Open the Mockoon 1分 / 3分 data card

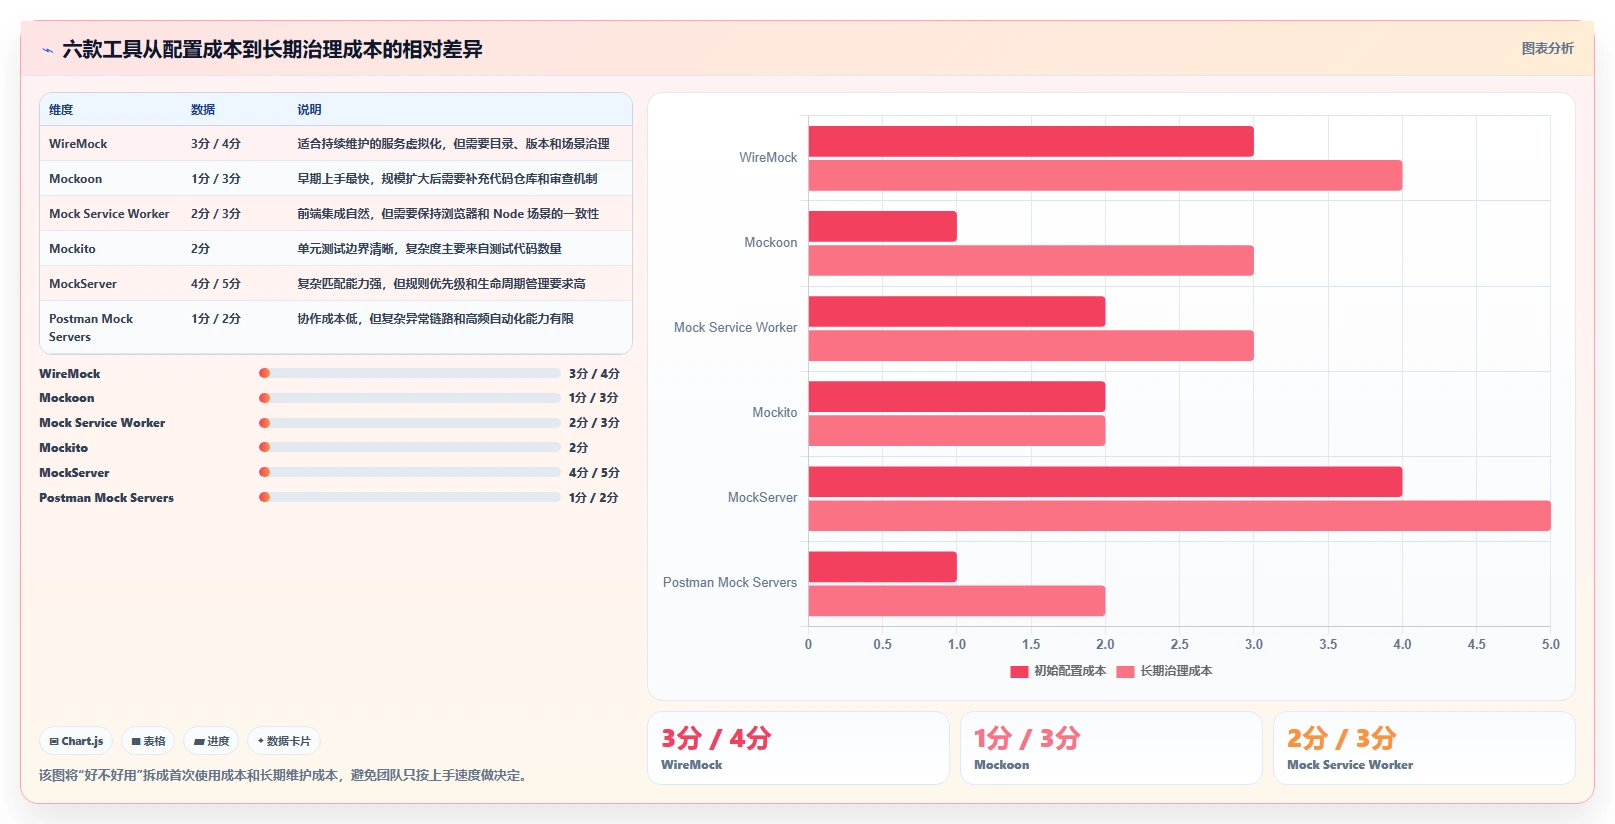[1111, 748]
